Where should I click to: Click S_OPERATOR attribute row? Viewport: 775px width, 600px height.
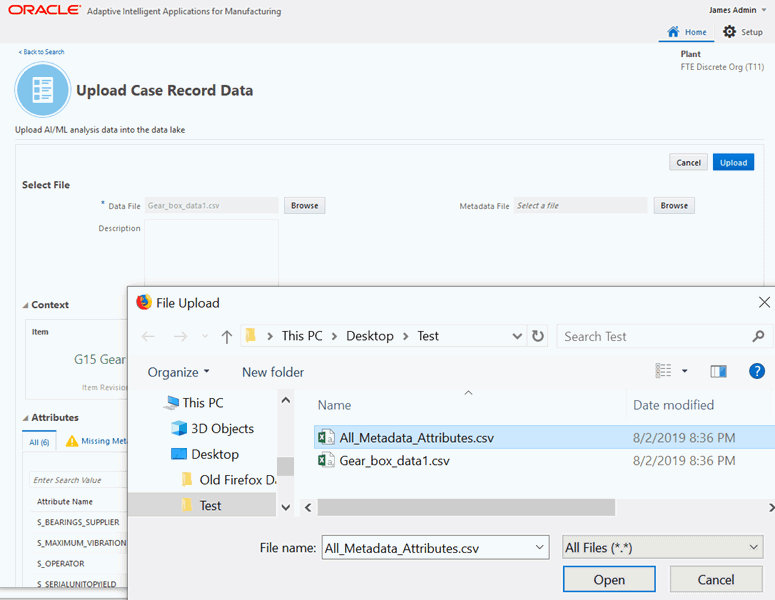[x=78, y=564]
